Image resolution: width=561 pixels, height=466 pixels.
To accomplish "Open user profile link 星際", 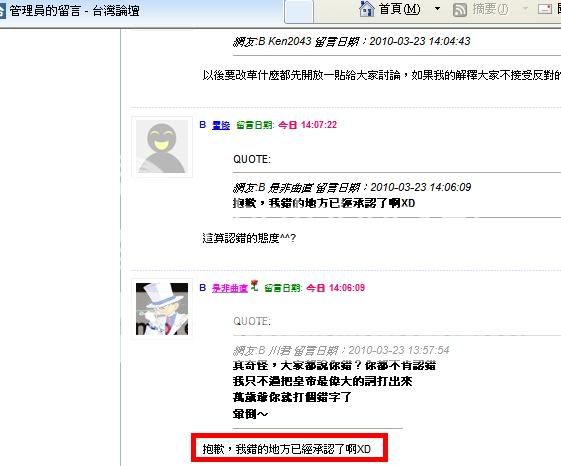I will click(221, 125).
